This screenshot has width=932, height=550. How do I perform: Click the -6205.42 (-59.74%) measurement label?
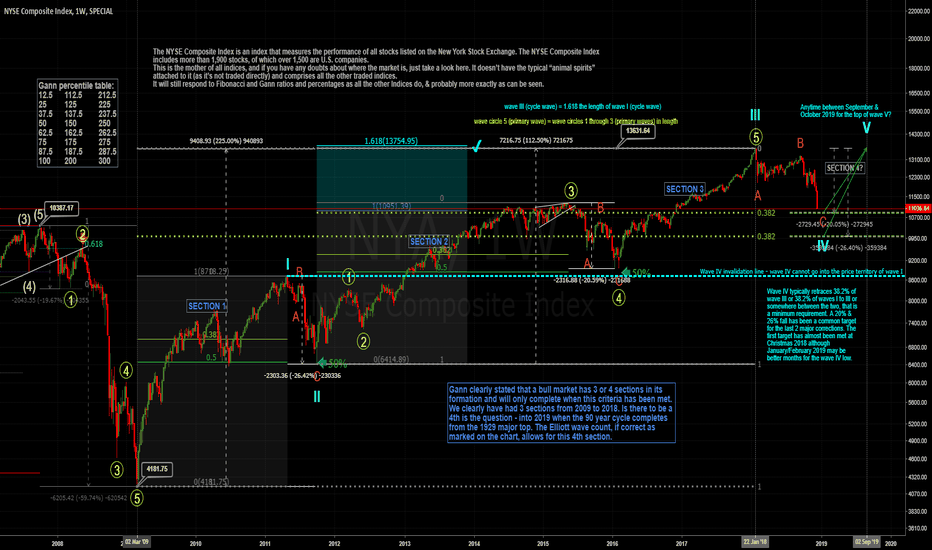click(x=89, y=498)
